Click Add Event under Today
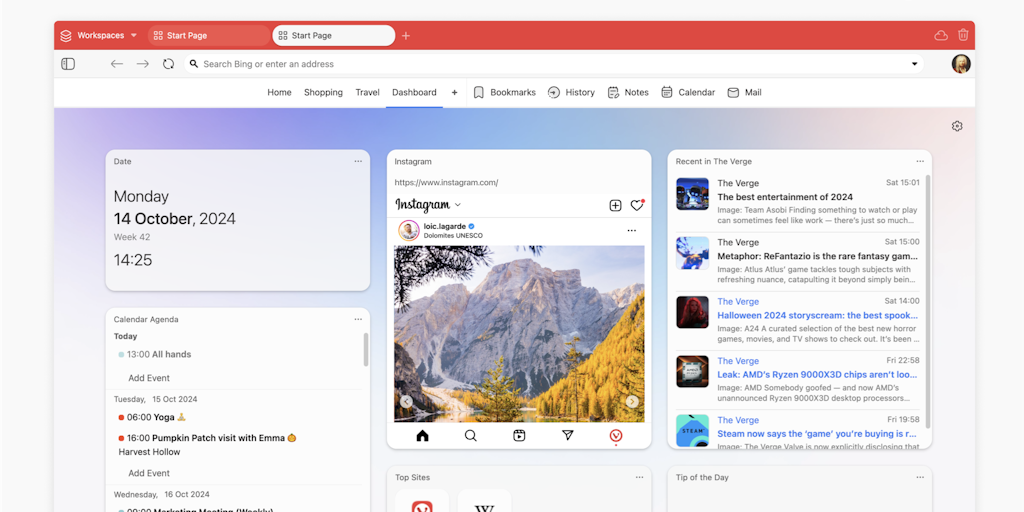1024x512 pixels. pos(149,378)
